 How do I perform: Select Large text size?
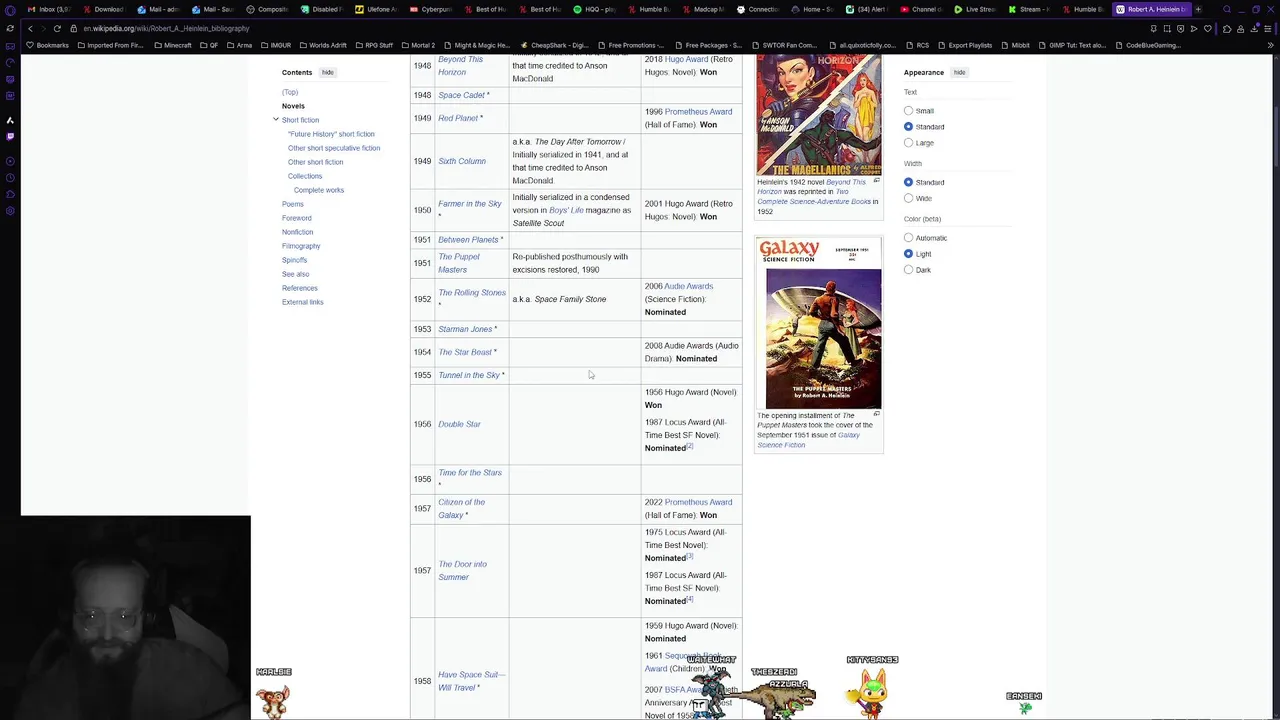909,143
